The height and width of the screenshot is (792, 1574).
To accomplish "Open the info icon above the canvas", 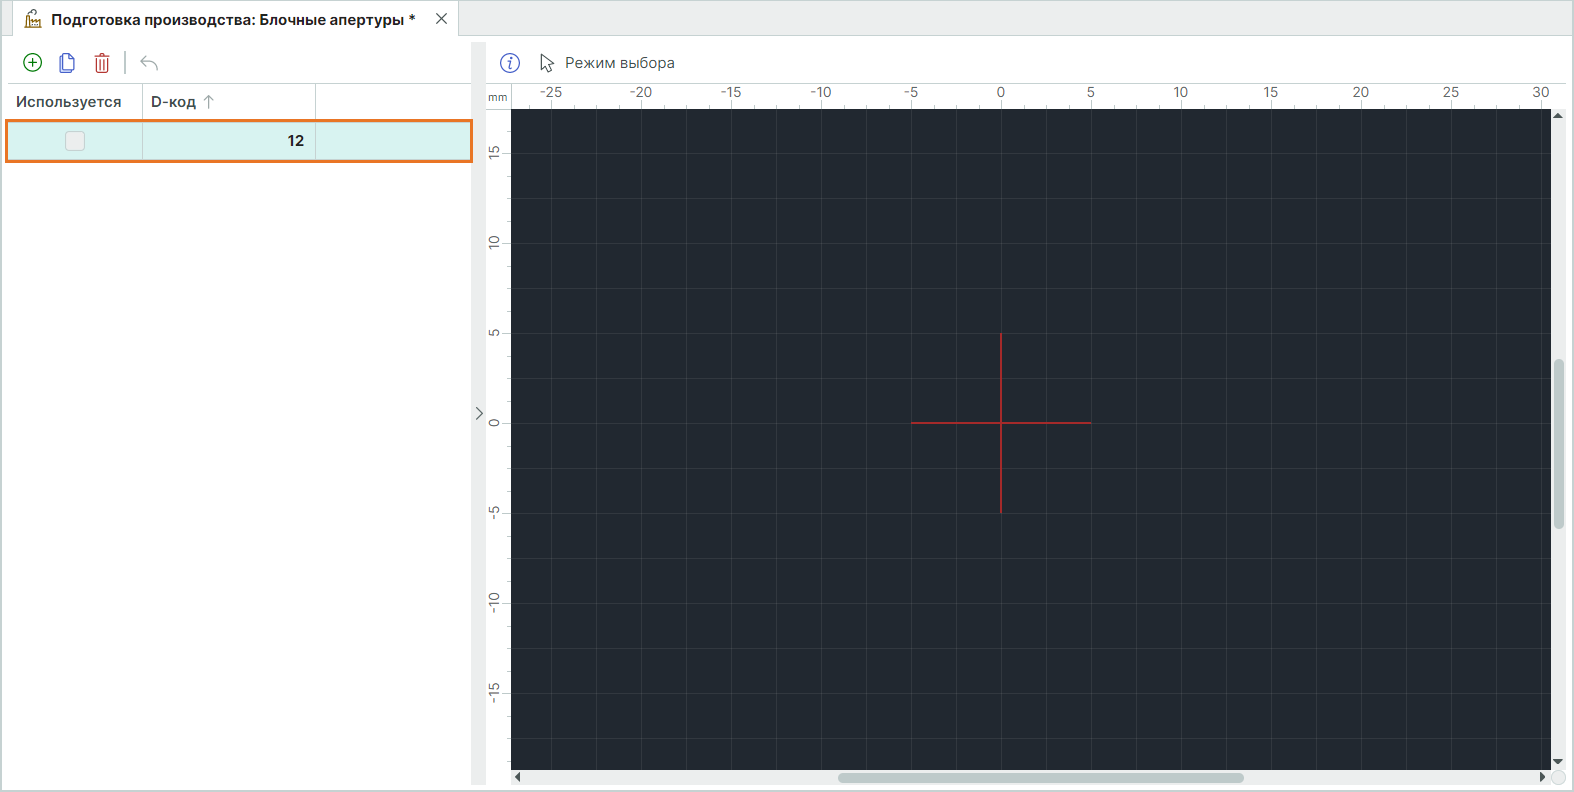I will pyautogui.click(x=510, y=63).
